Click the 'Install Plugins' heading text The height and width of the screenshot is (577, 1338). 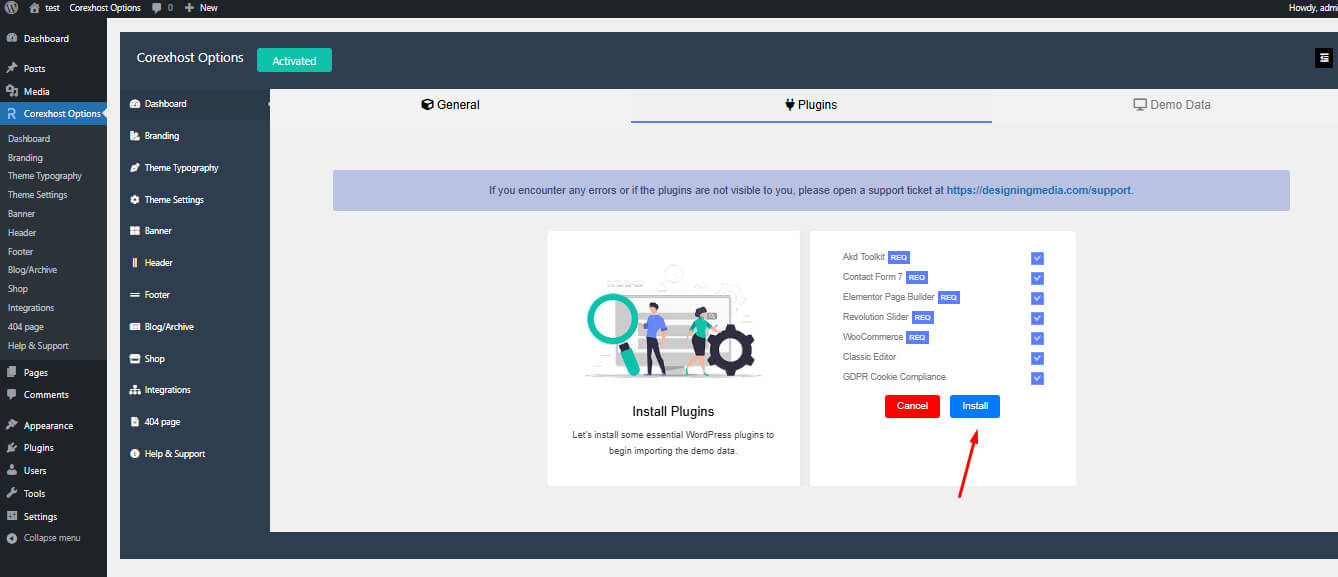coord(673,411)
